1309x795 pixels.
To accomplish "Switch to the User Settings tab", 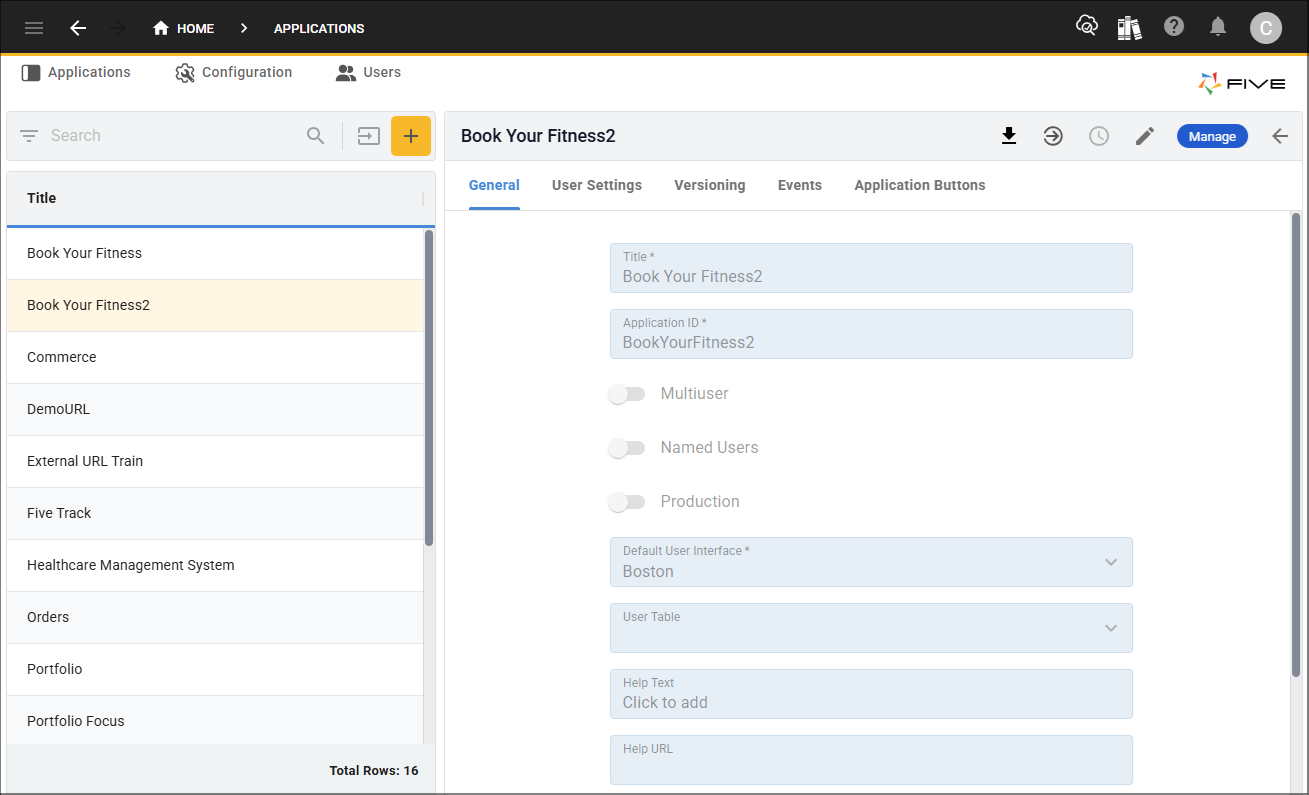I will click(x=597, y=185).
